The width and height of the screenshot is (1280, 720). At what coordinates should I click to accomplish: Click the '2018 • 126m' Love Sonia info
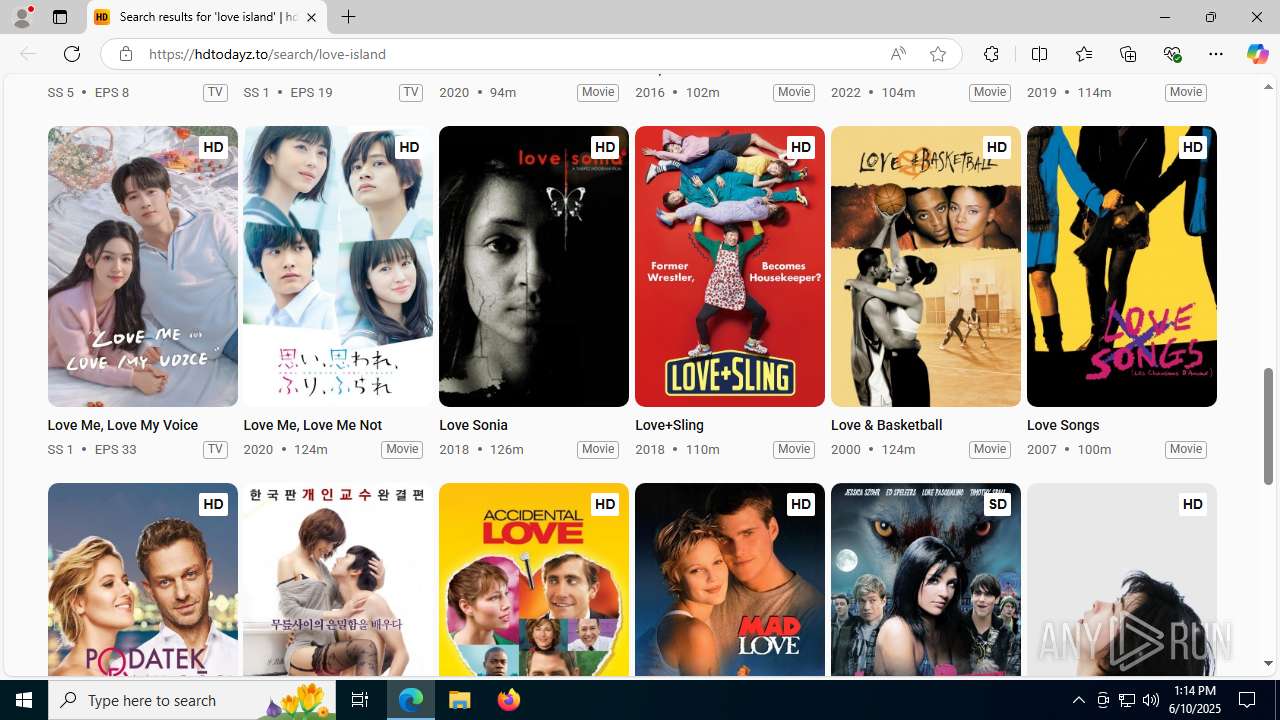coord(481,449)
